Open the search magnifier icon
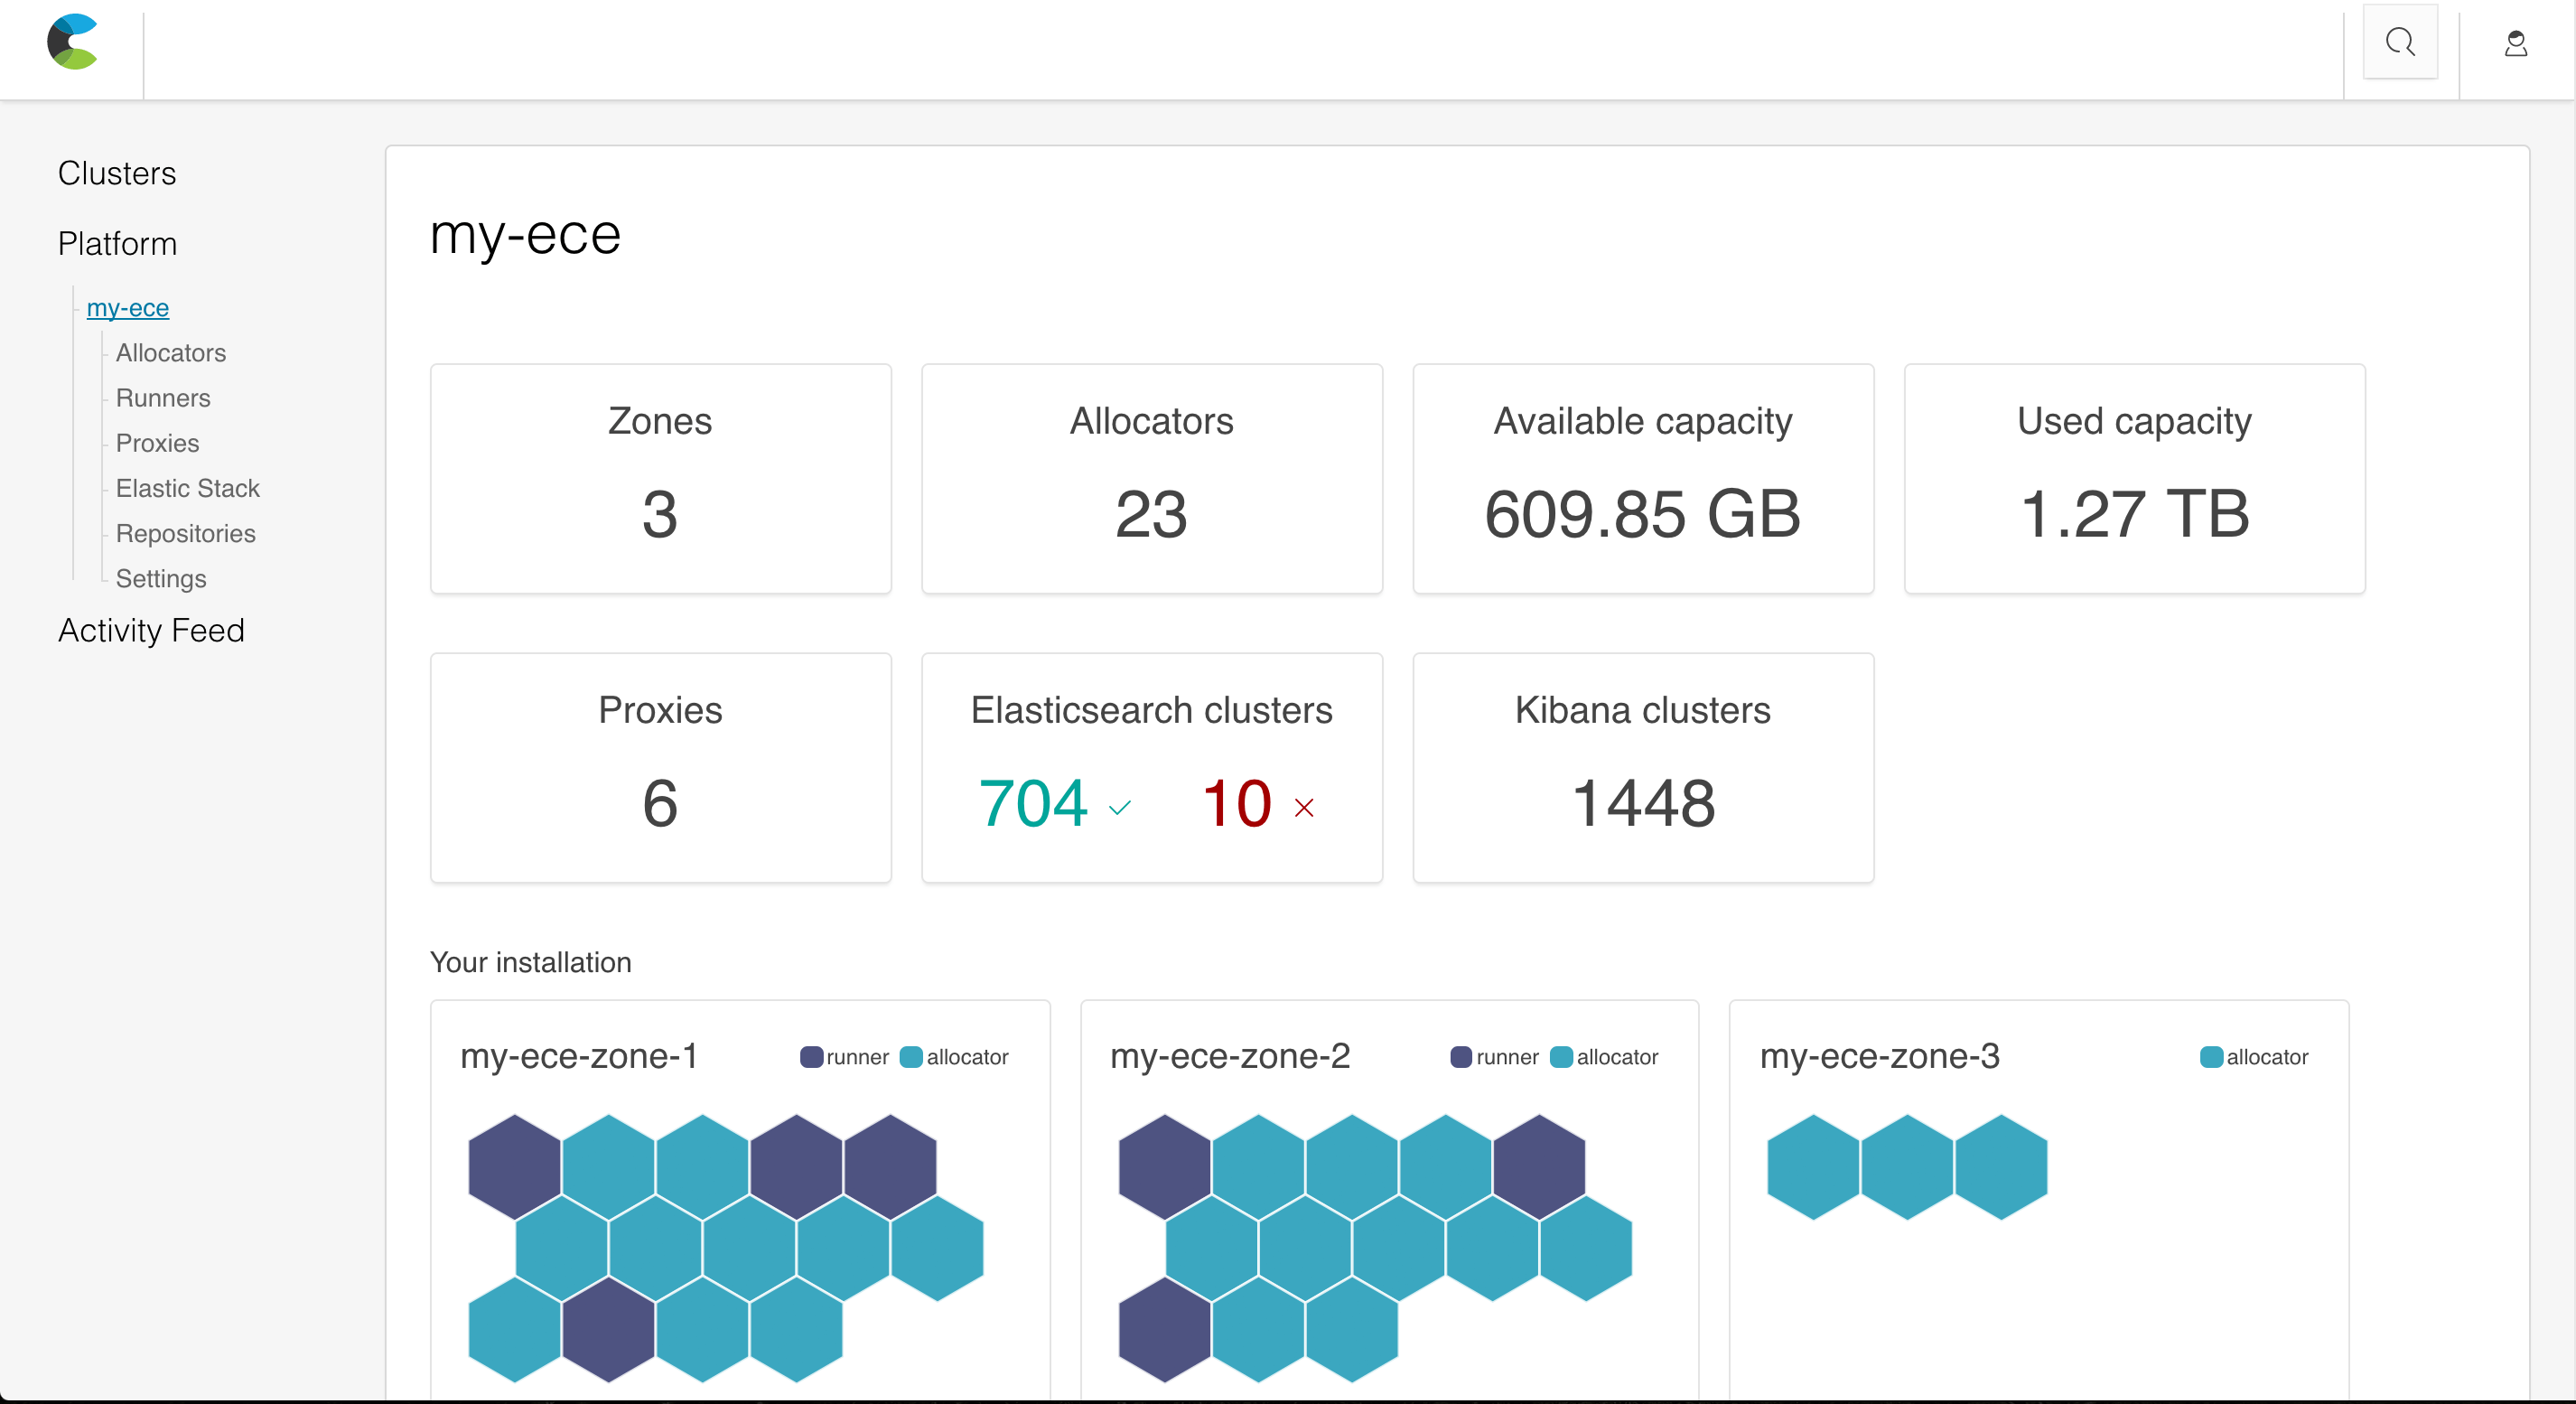Screen dimensions: 2576x1404 [x=2399, y=42]
